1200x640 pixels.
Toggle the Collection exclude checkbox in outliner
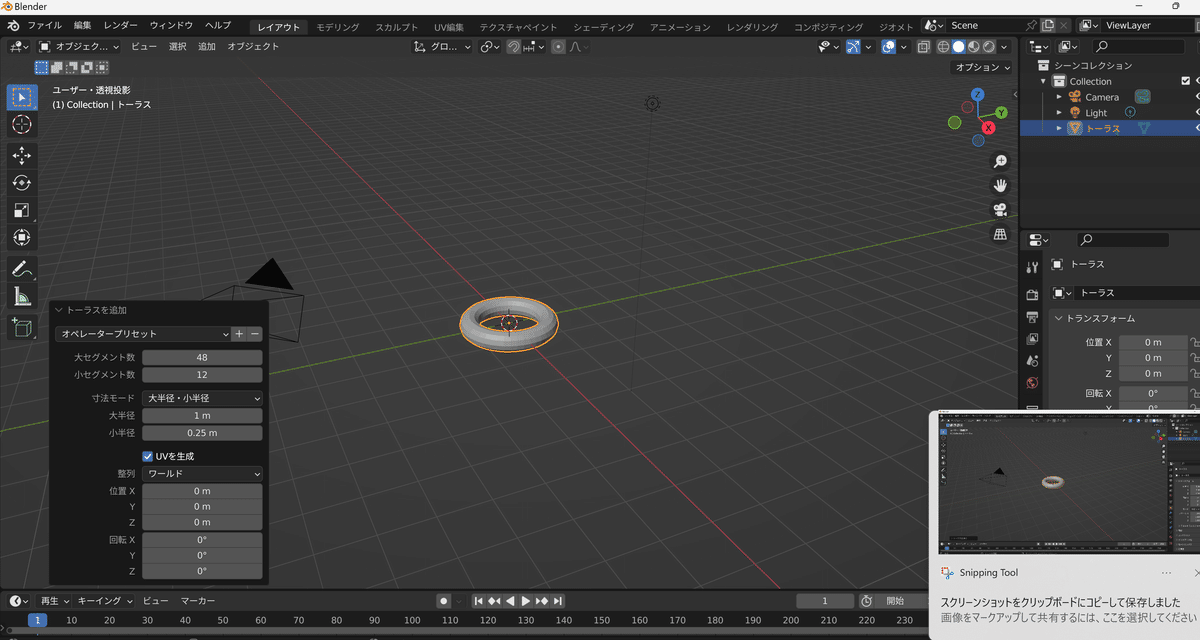(x=1186, y=81)
